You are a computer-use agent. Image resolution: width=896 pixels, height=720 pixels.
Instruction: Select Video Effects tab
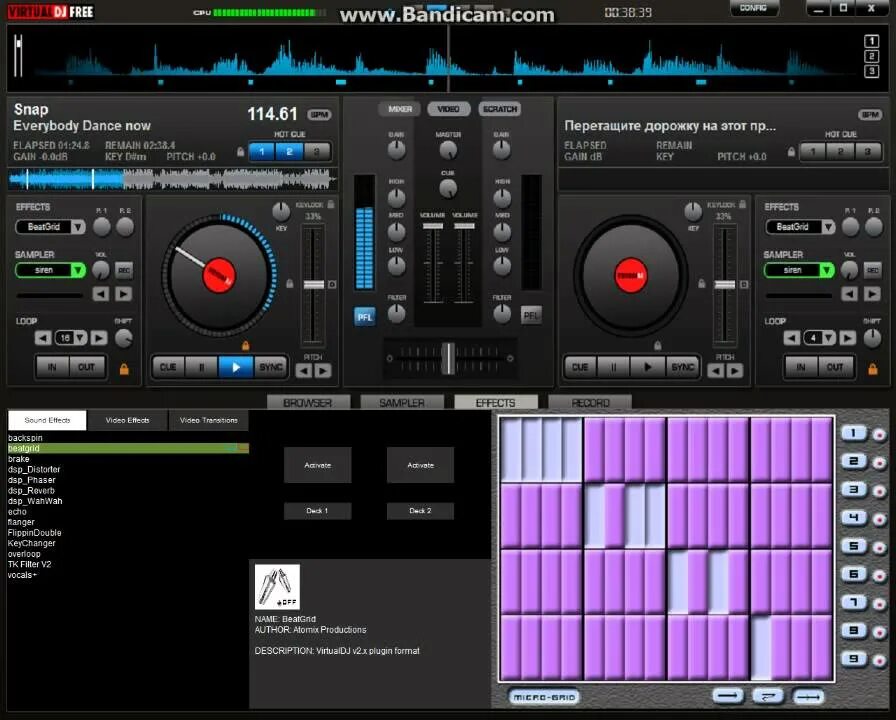127,420
